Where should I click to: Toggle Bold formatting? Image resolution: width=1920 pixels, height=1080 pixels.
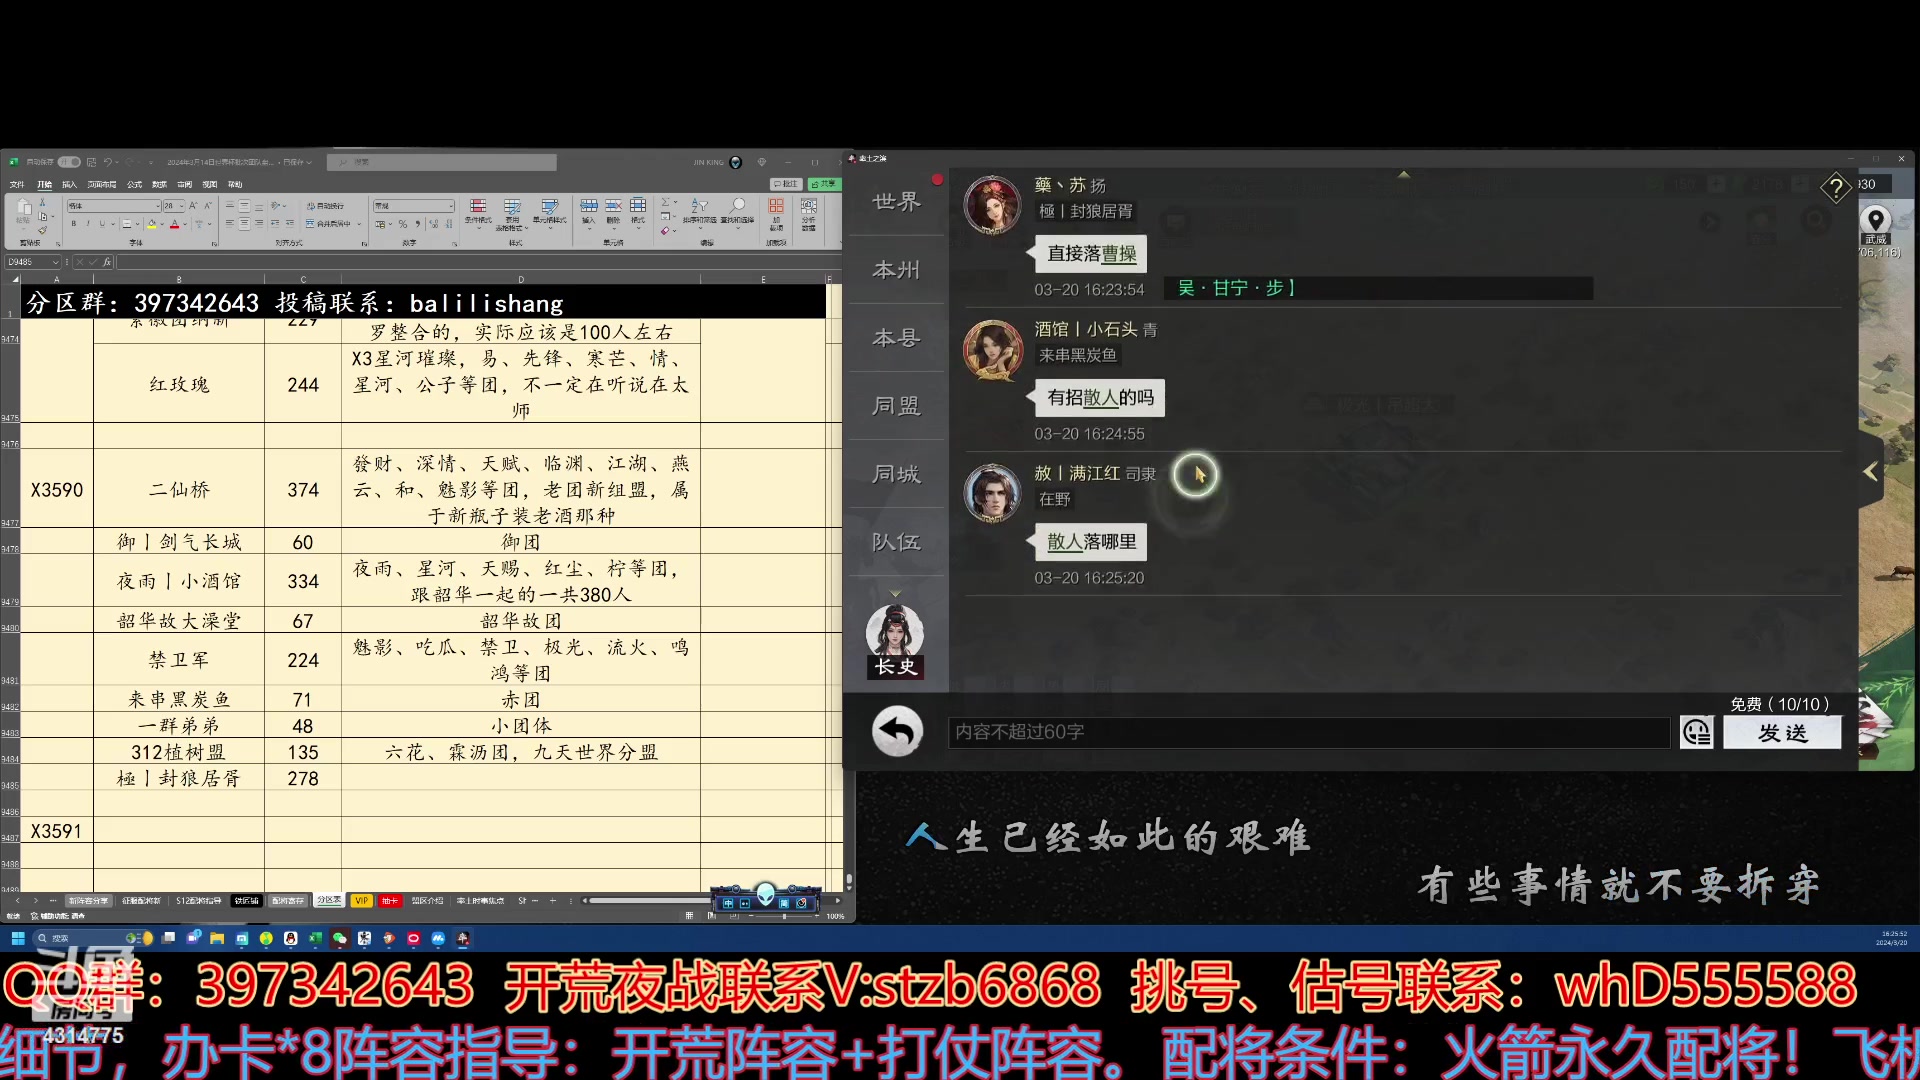tap(73, 224)
